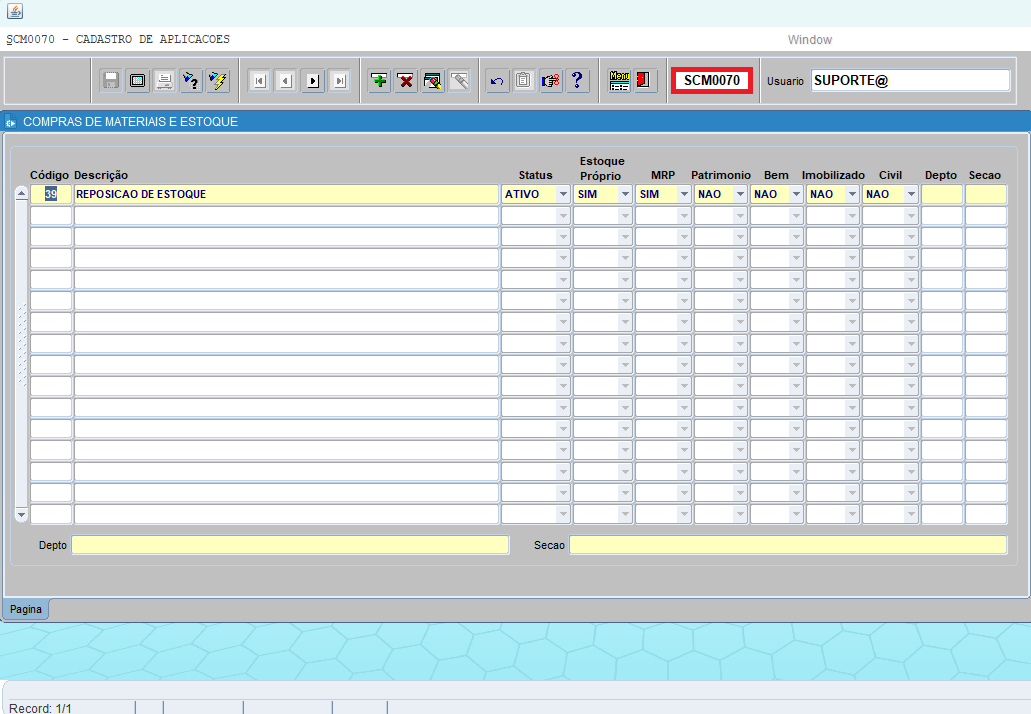This screenshot has height=714, width=1031.
Task: Undo changes with the blue arrow icon
Action: (497, 81)
